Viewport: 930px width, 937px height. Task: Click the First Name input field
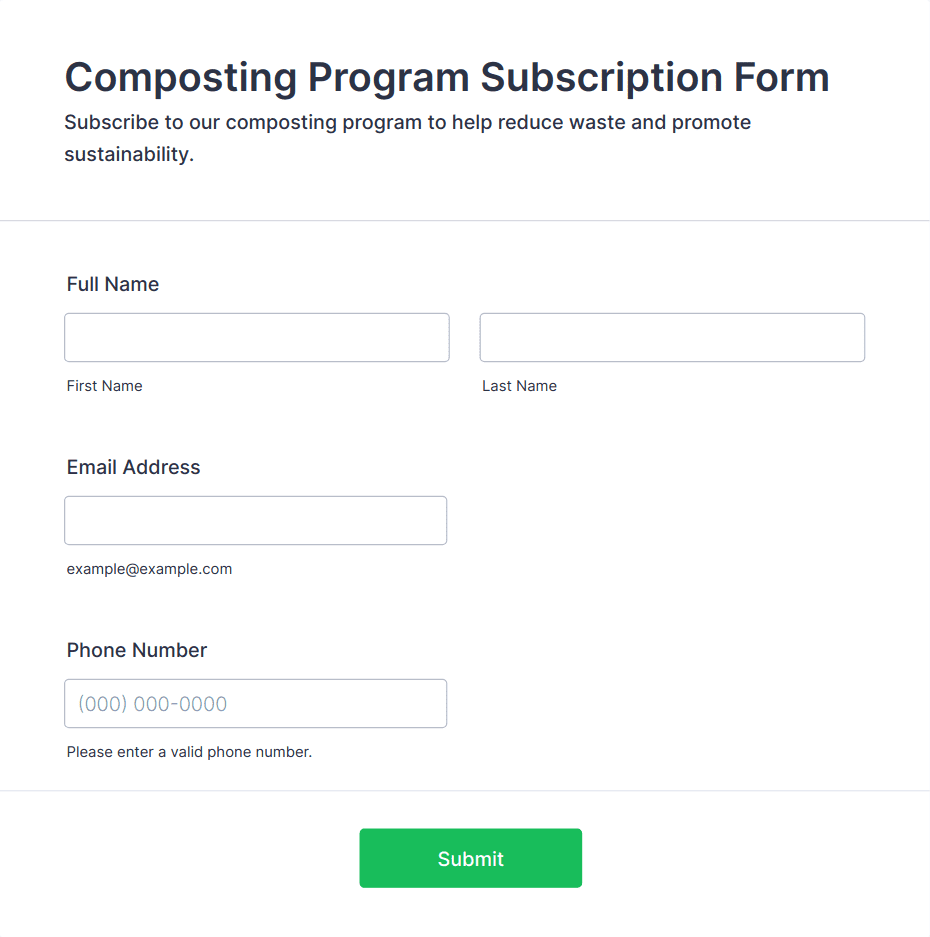[257, 338]
